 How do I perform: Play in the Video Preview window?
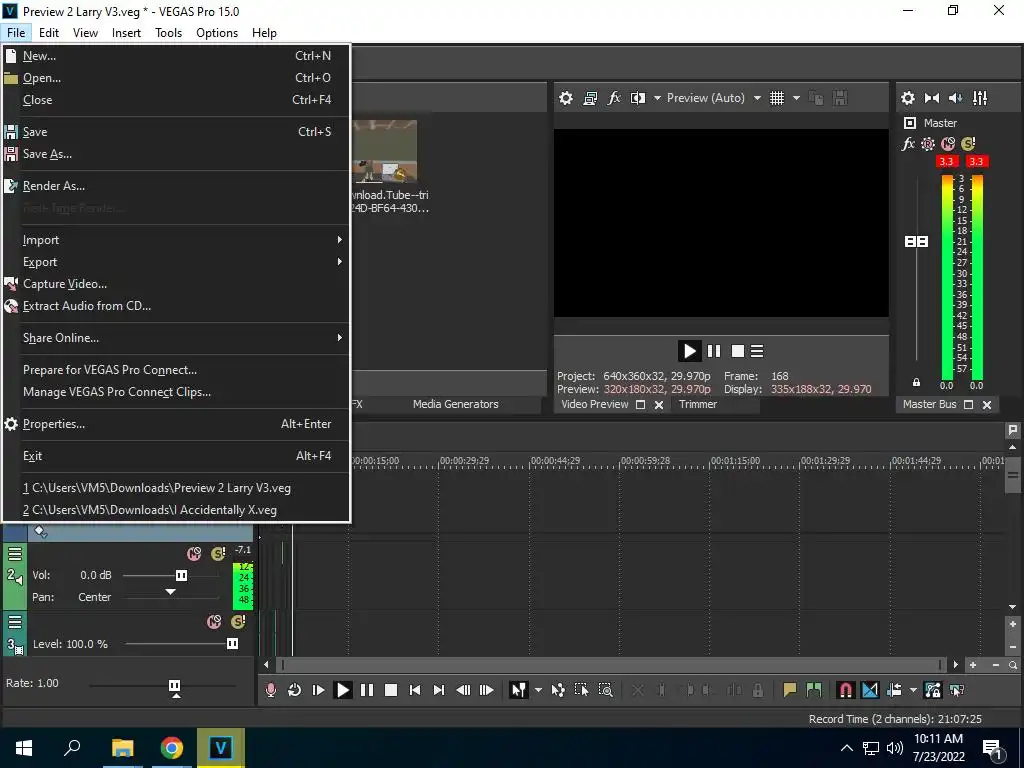[690, 351]
